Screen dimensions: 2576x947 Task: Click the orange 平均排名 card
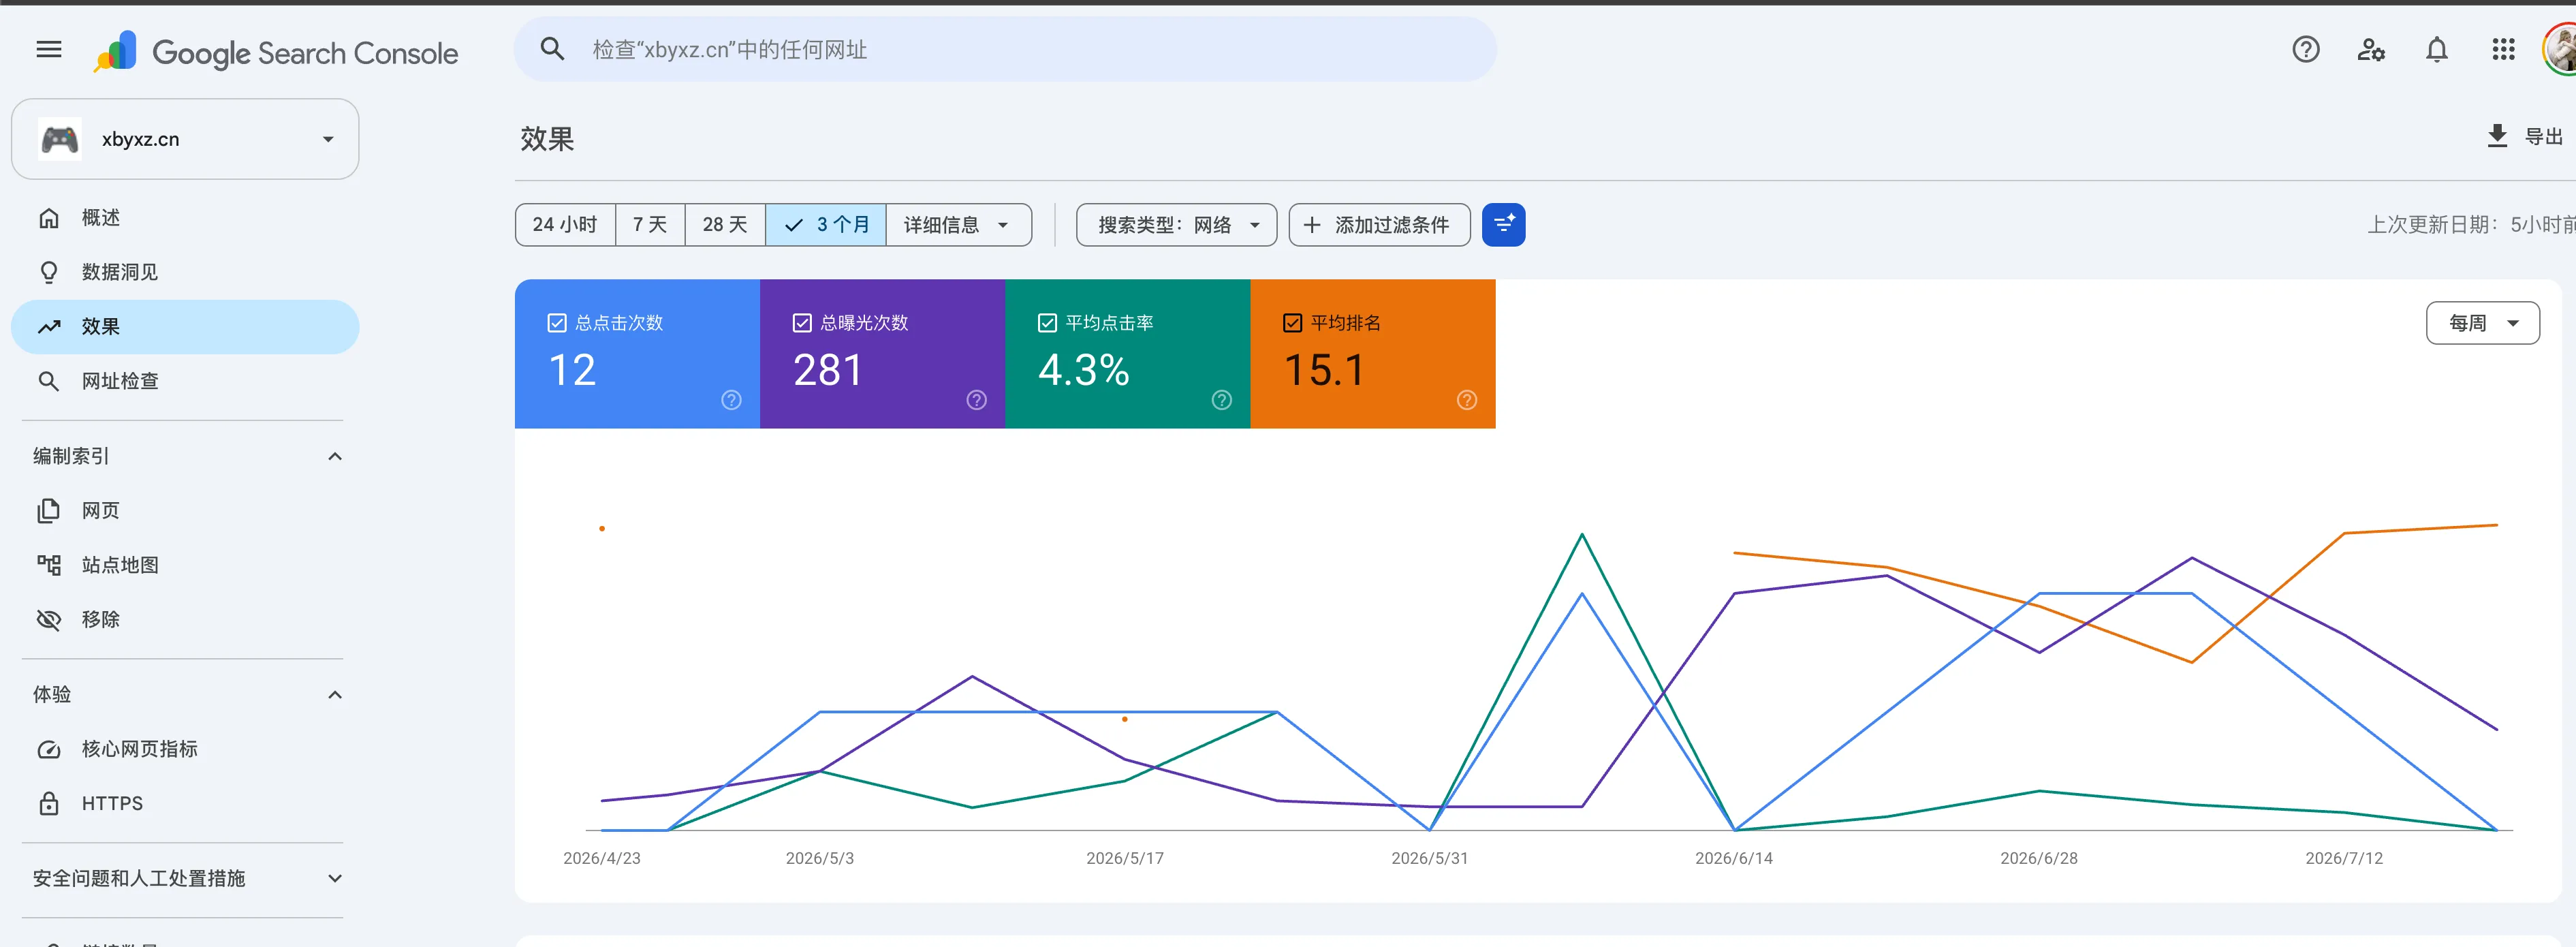click(1372, 354)
